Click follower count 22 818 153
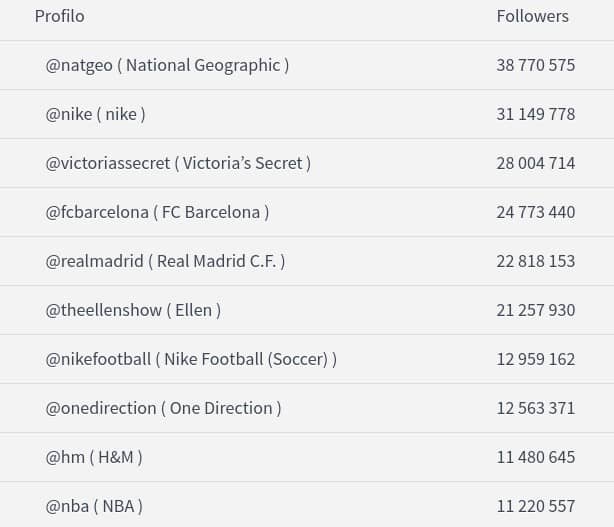614x527 pixels. 536,261
